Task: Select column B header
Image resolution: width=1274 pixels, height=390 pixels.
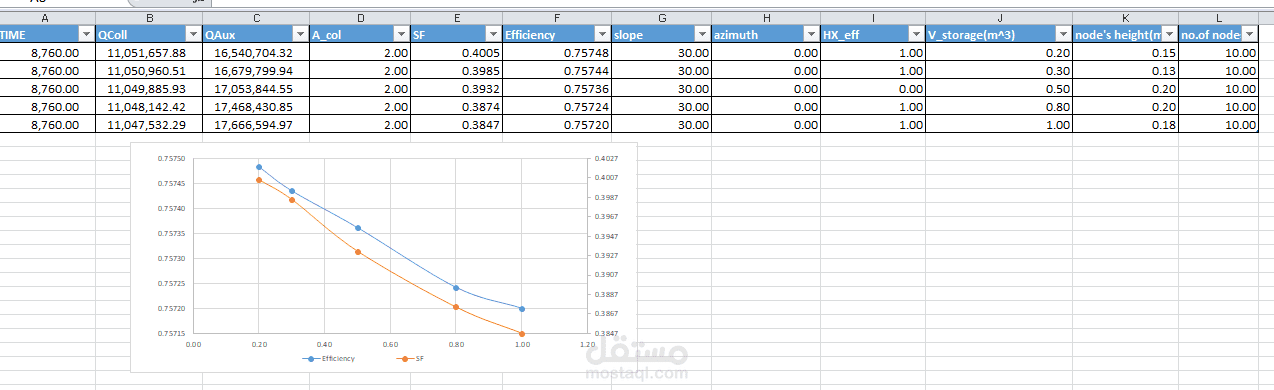Action: (149, 18)
